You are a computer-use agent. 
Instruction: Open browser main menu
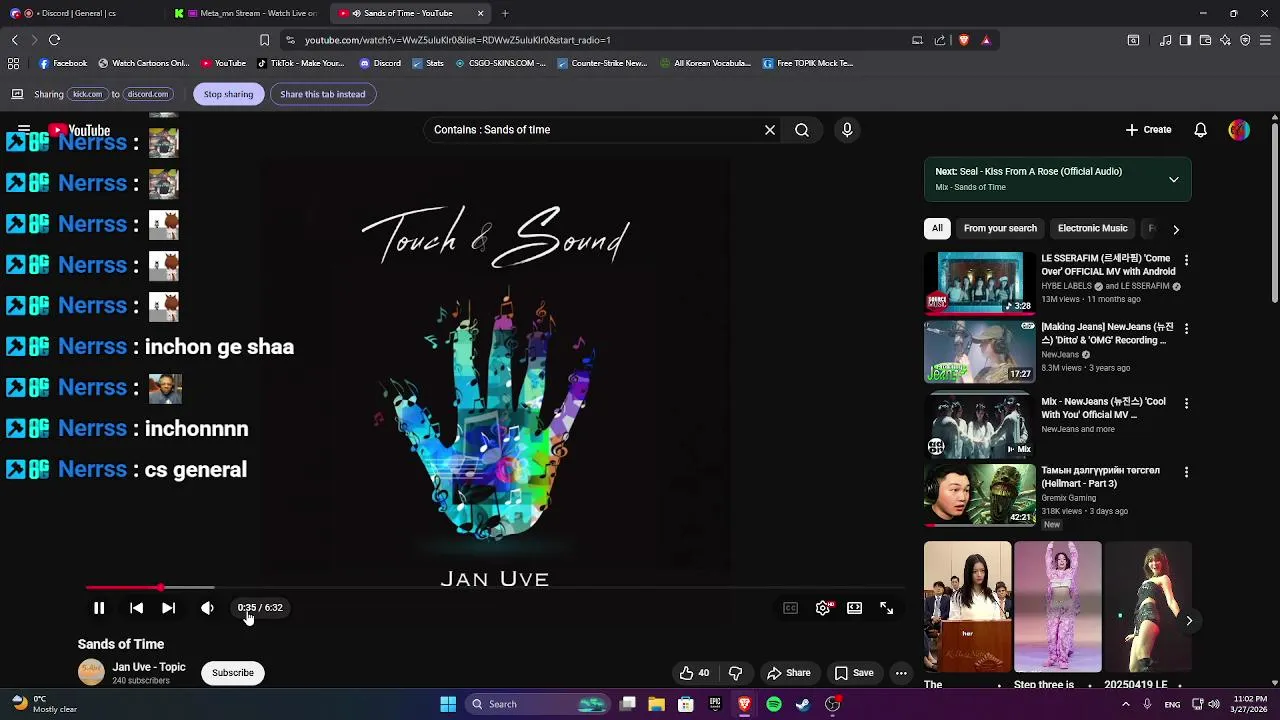click(x=1265, y=40)
